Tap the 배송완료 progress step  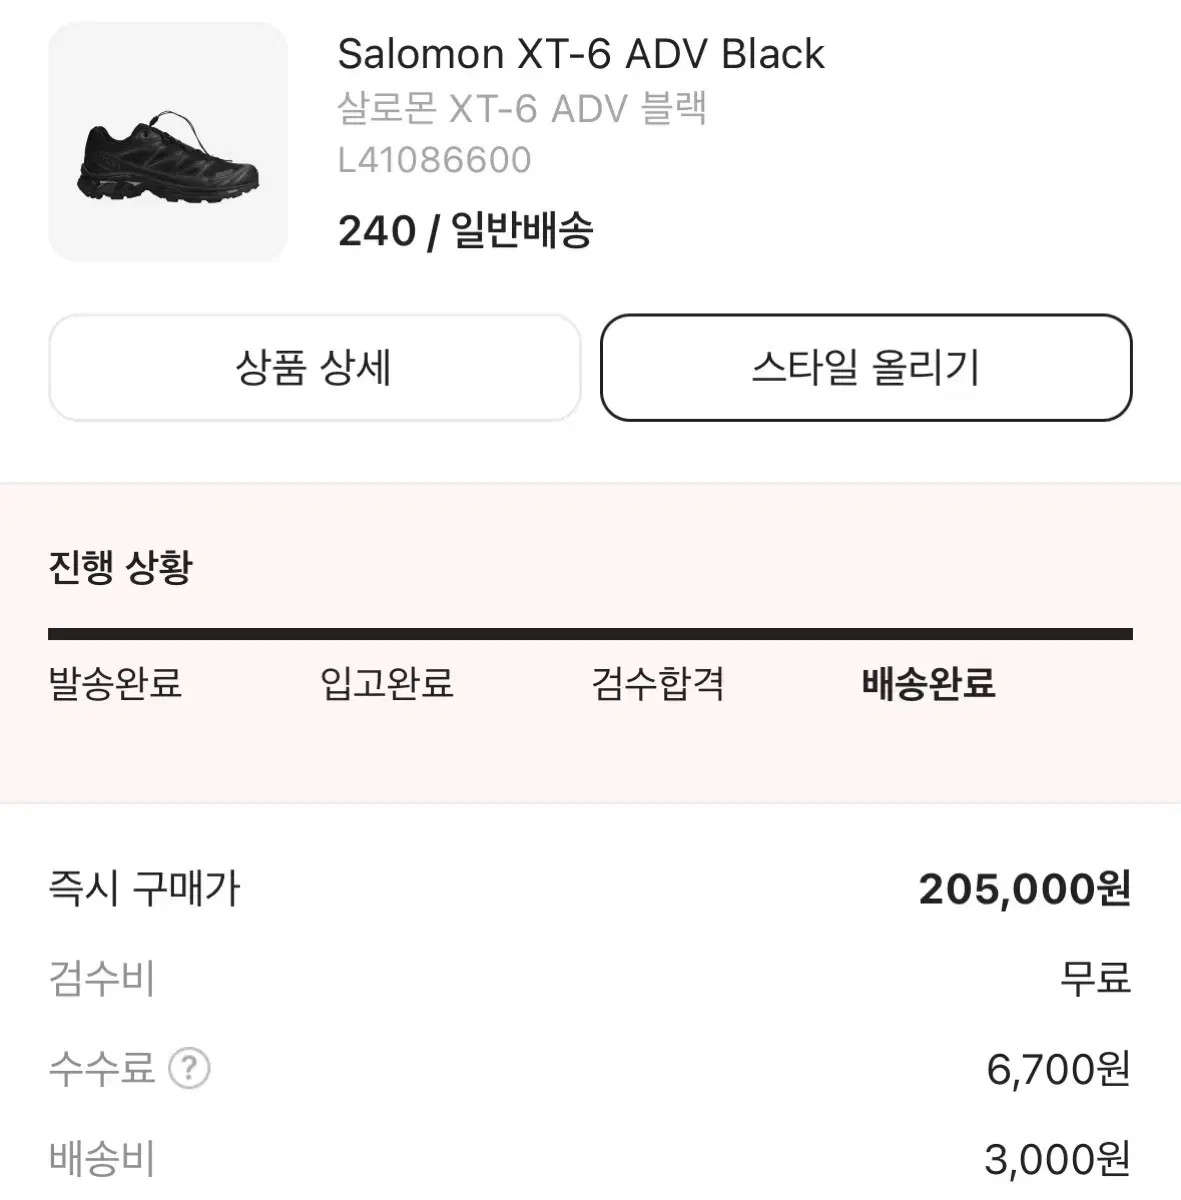click(929, 684)
